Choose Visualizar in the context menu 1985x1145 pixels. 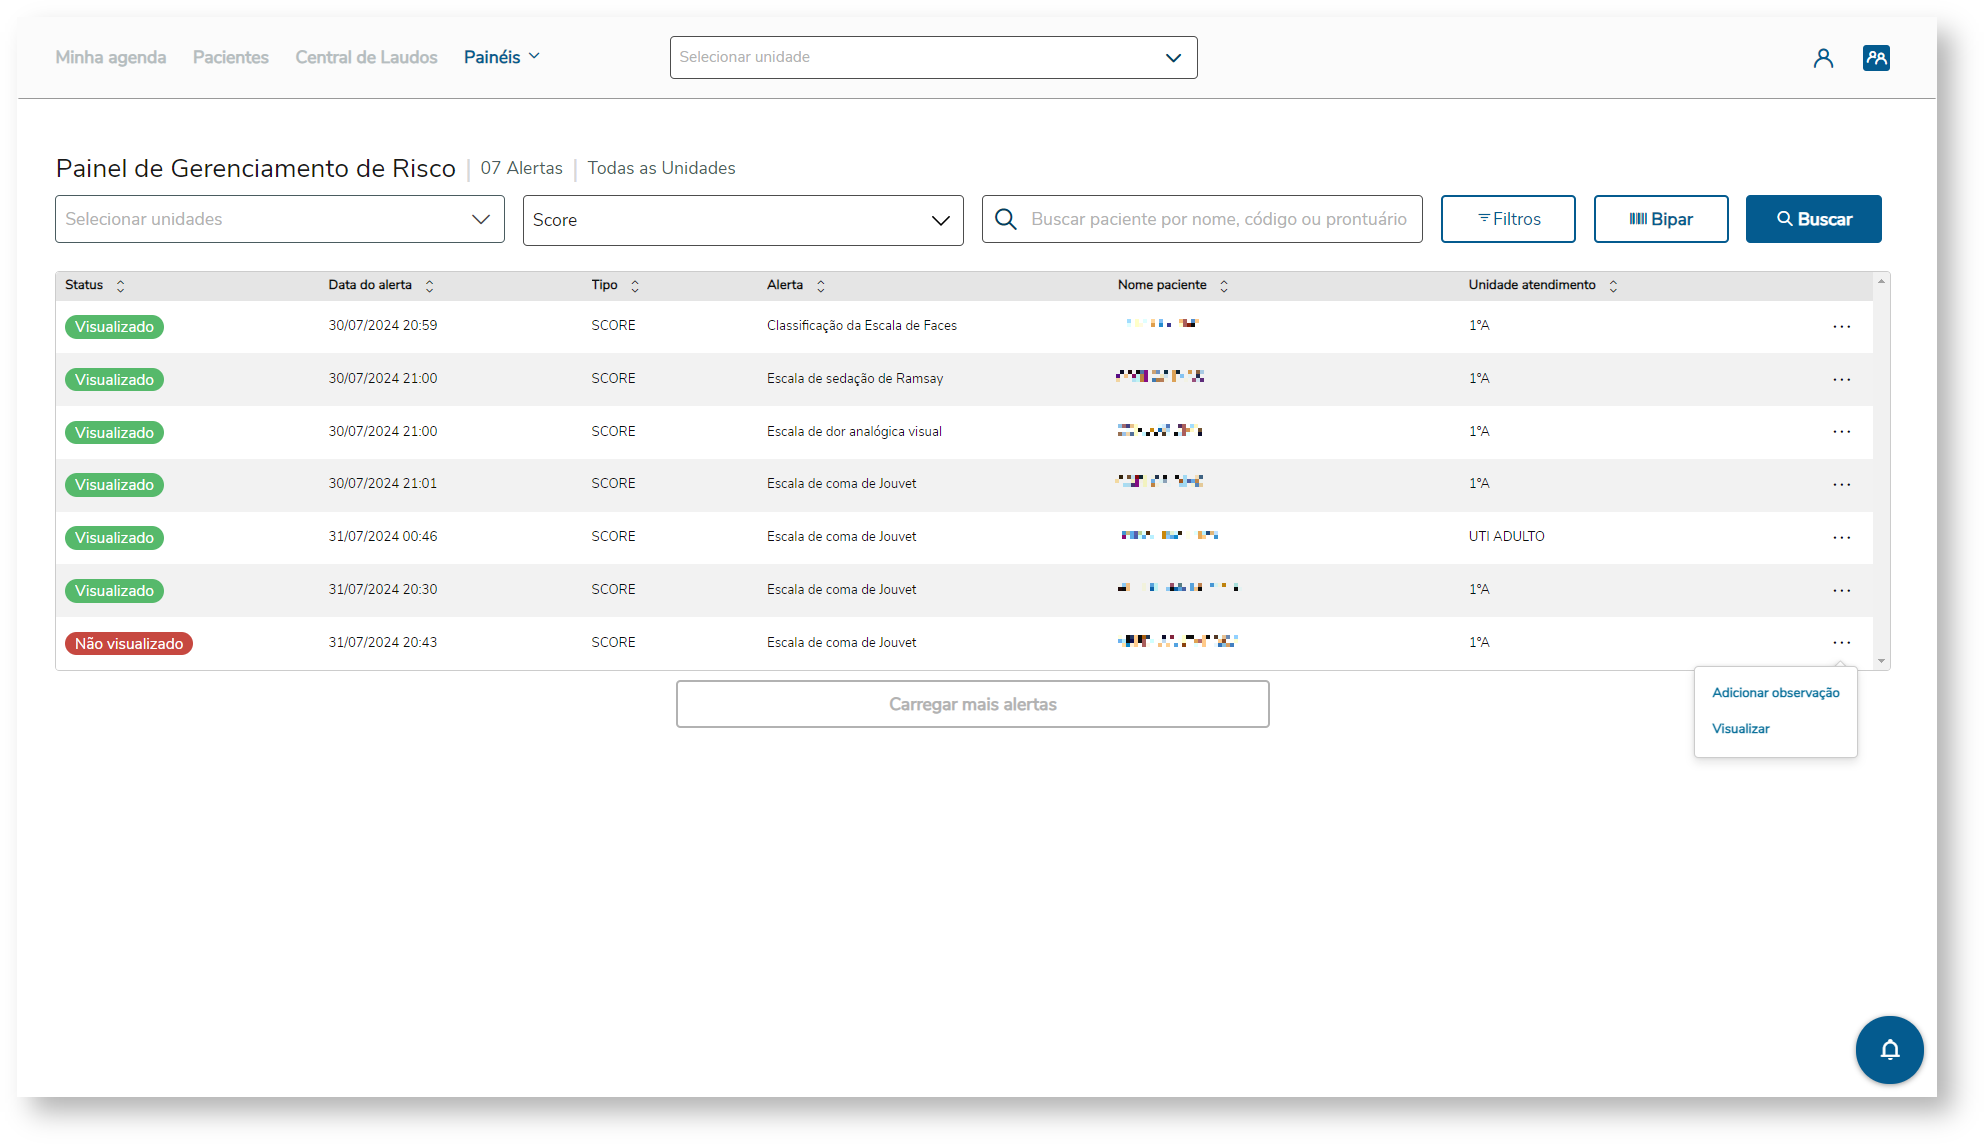[x=1740, y=729]
